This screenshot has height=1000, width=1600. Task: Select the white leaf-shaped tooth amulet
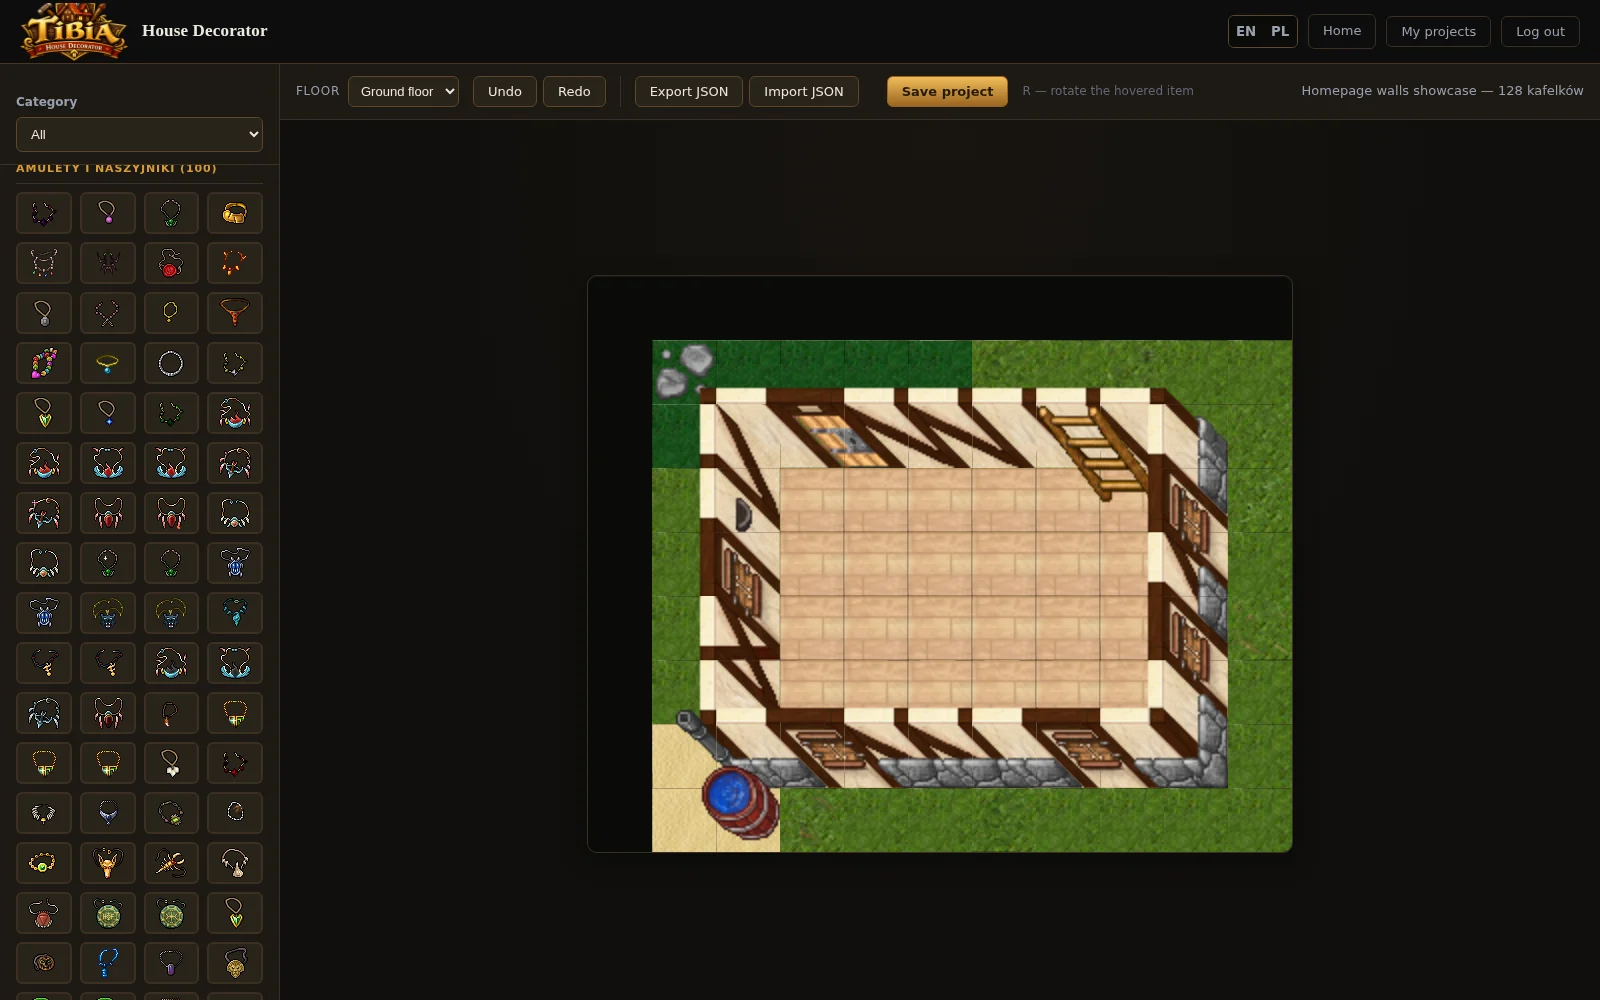171,763
